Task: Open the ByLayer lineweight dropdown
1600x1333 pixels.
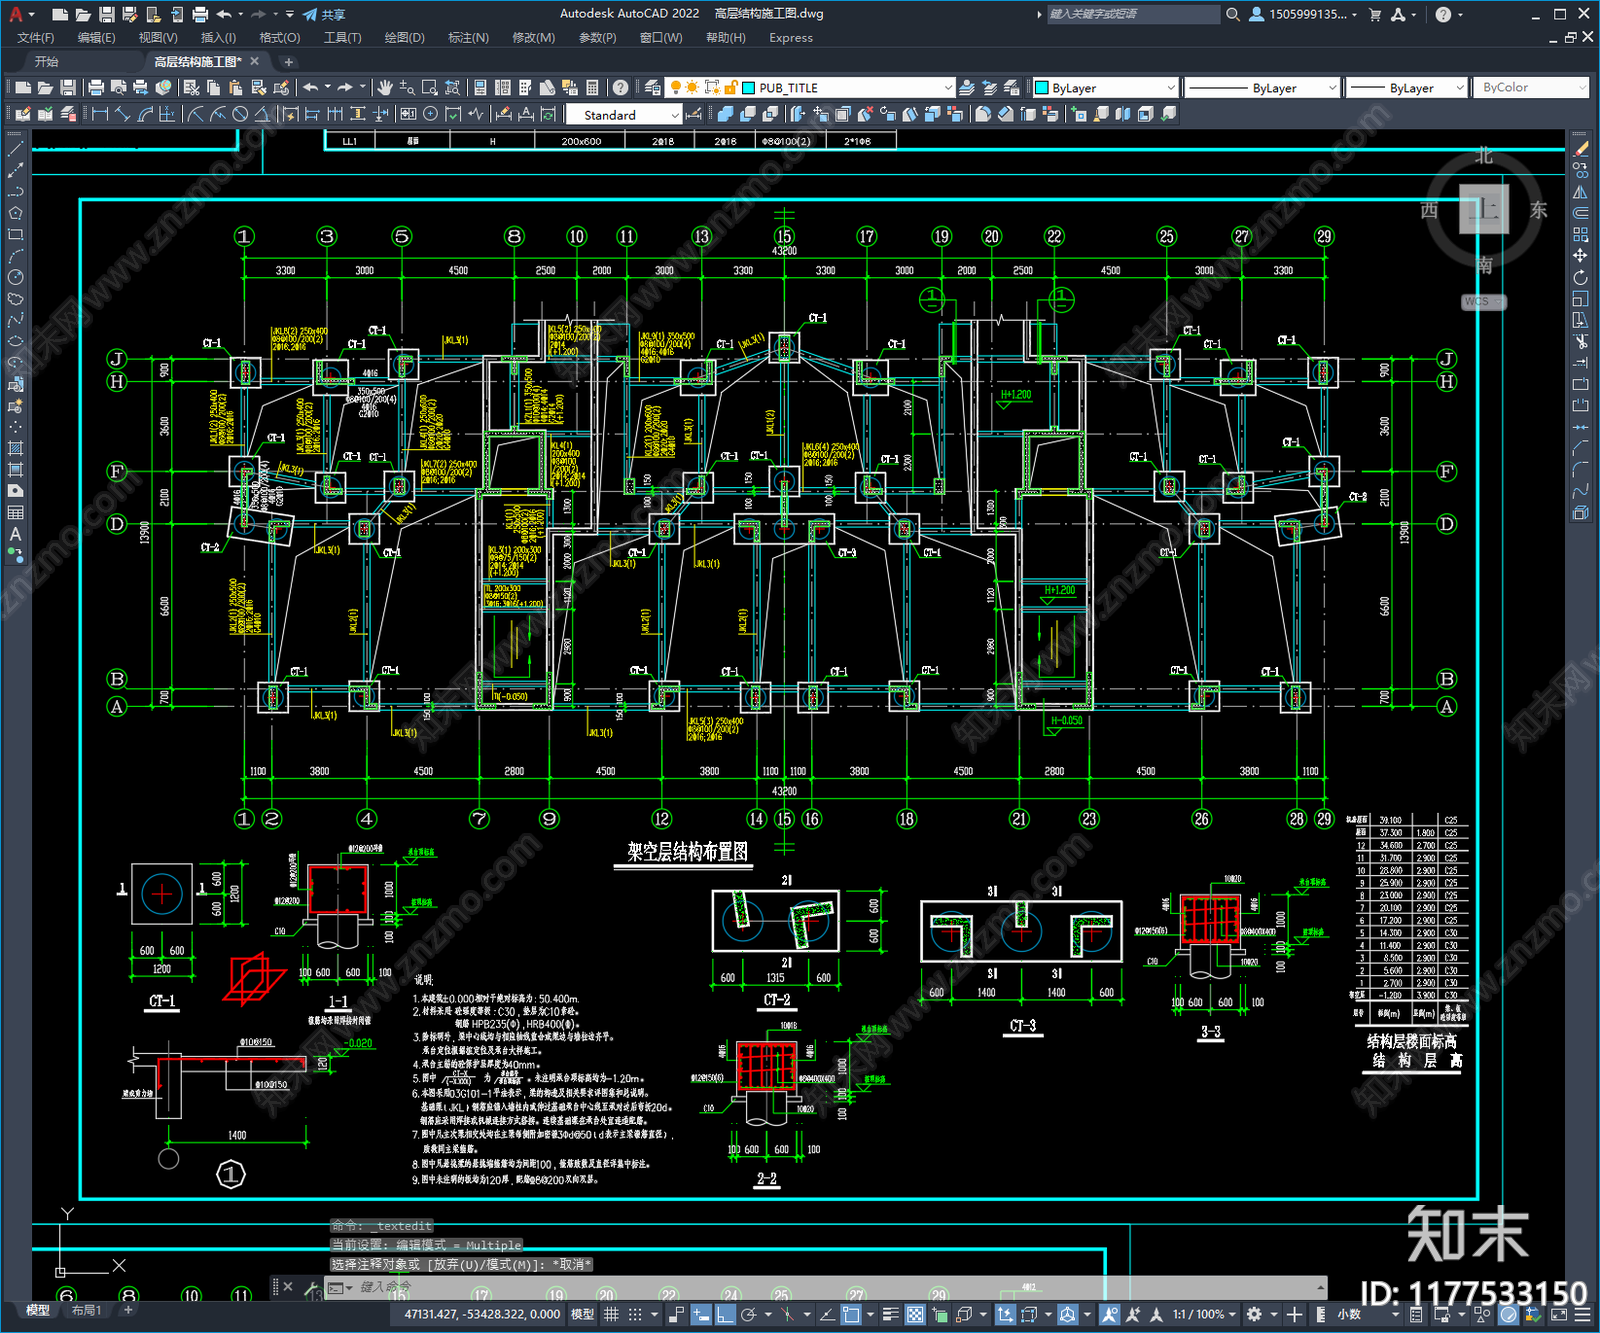Action: [1460, 88]
